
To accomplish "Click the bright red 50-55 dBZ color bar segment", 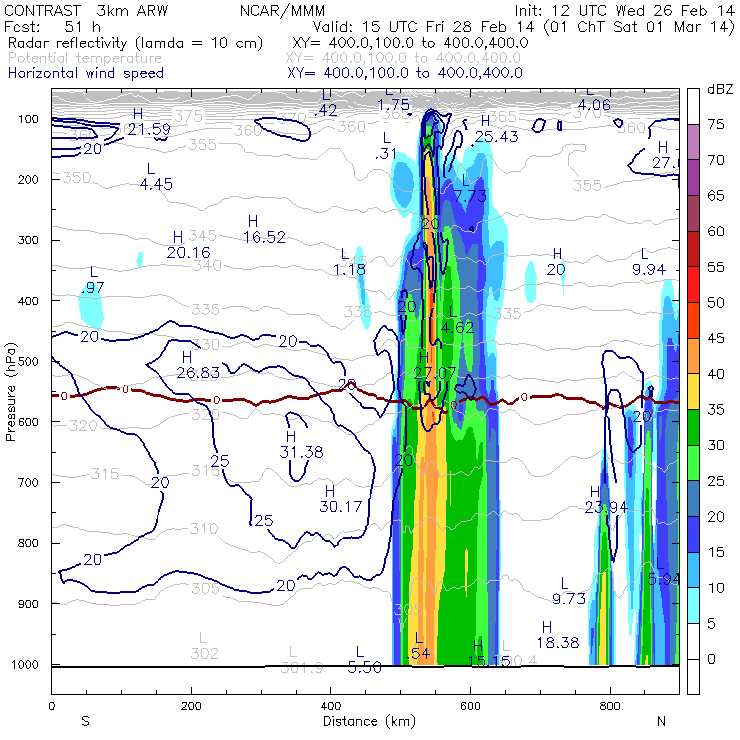I will pyautogui.click(x=693, y=285).
